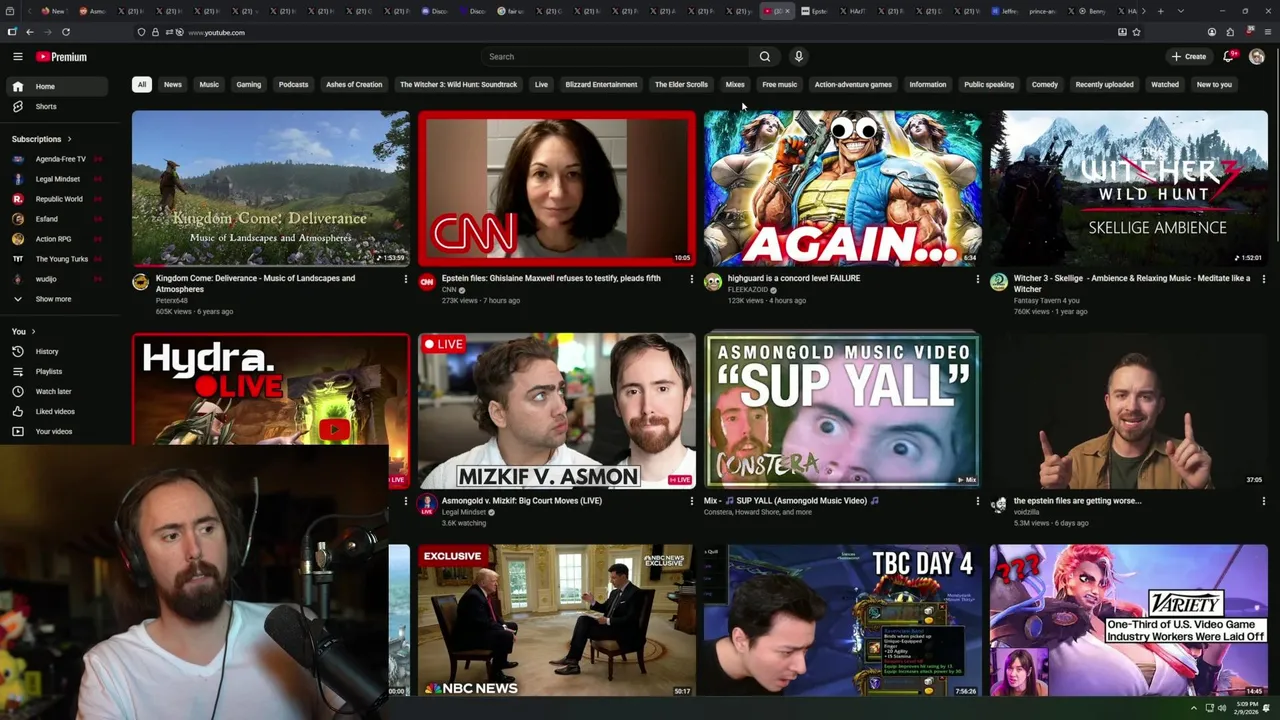Open more options for Witcher 3 Skellige video
1280x720 pixels.
(1263, 279)
